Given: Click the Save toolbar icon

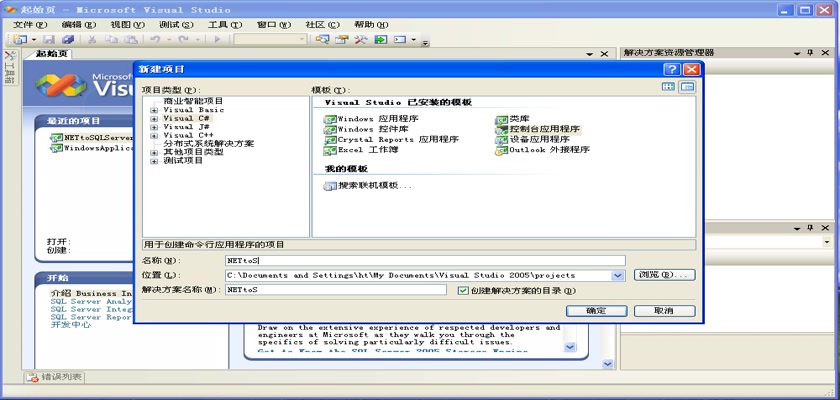Looking at the screenshot, I should [x=49, y=40].
